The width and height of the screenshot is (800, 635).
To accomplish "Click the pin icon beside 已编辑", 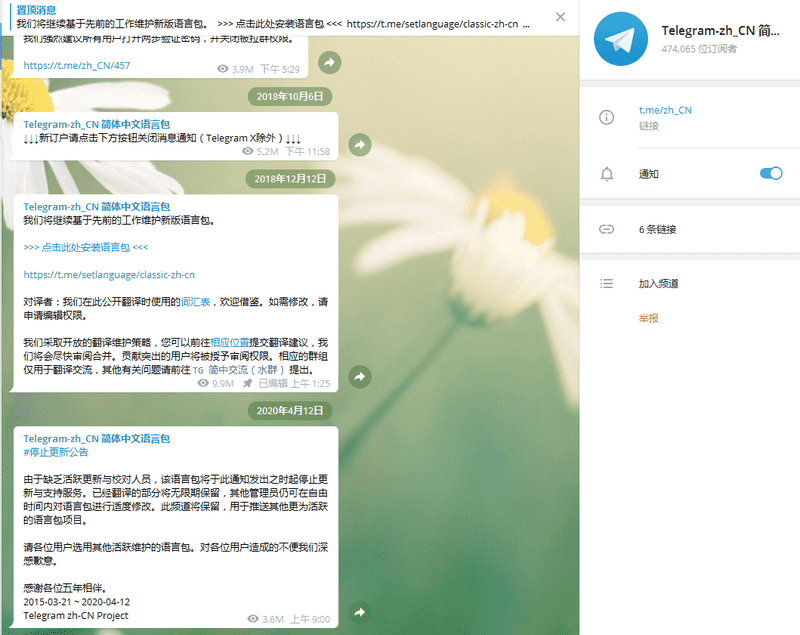I will click(x=247, y=383).
